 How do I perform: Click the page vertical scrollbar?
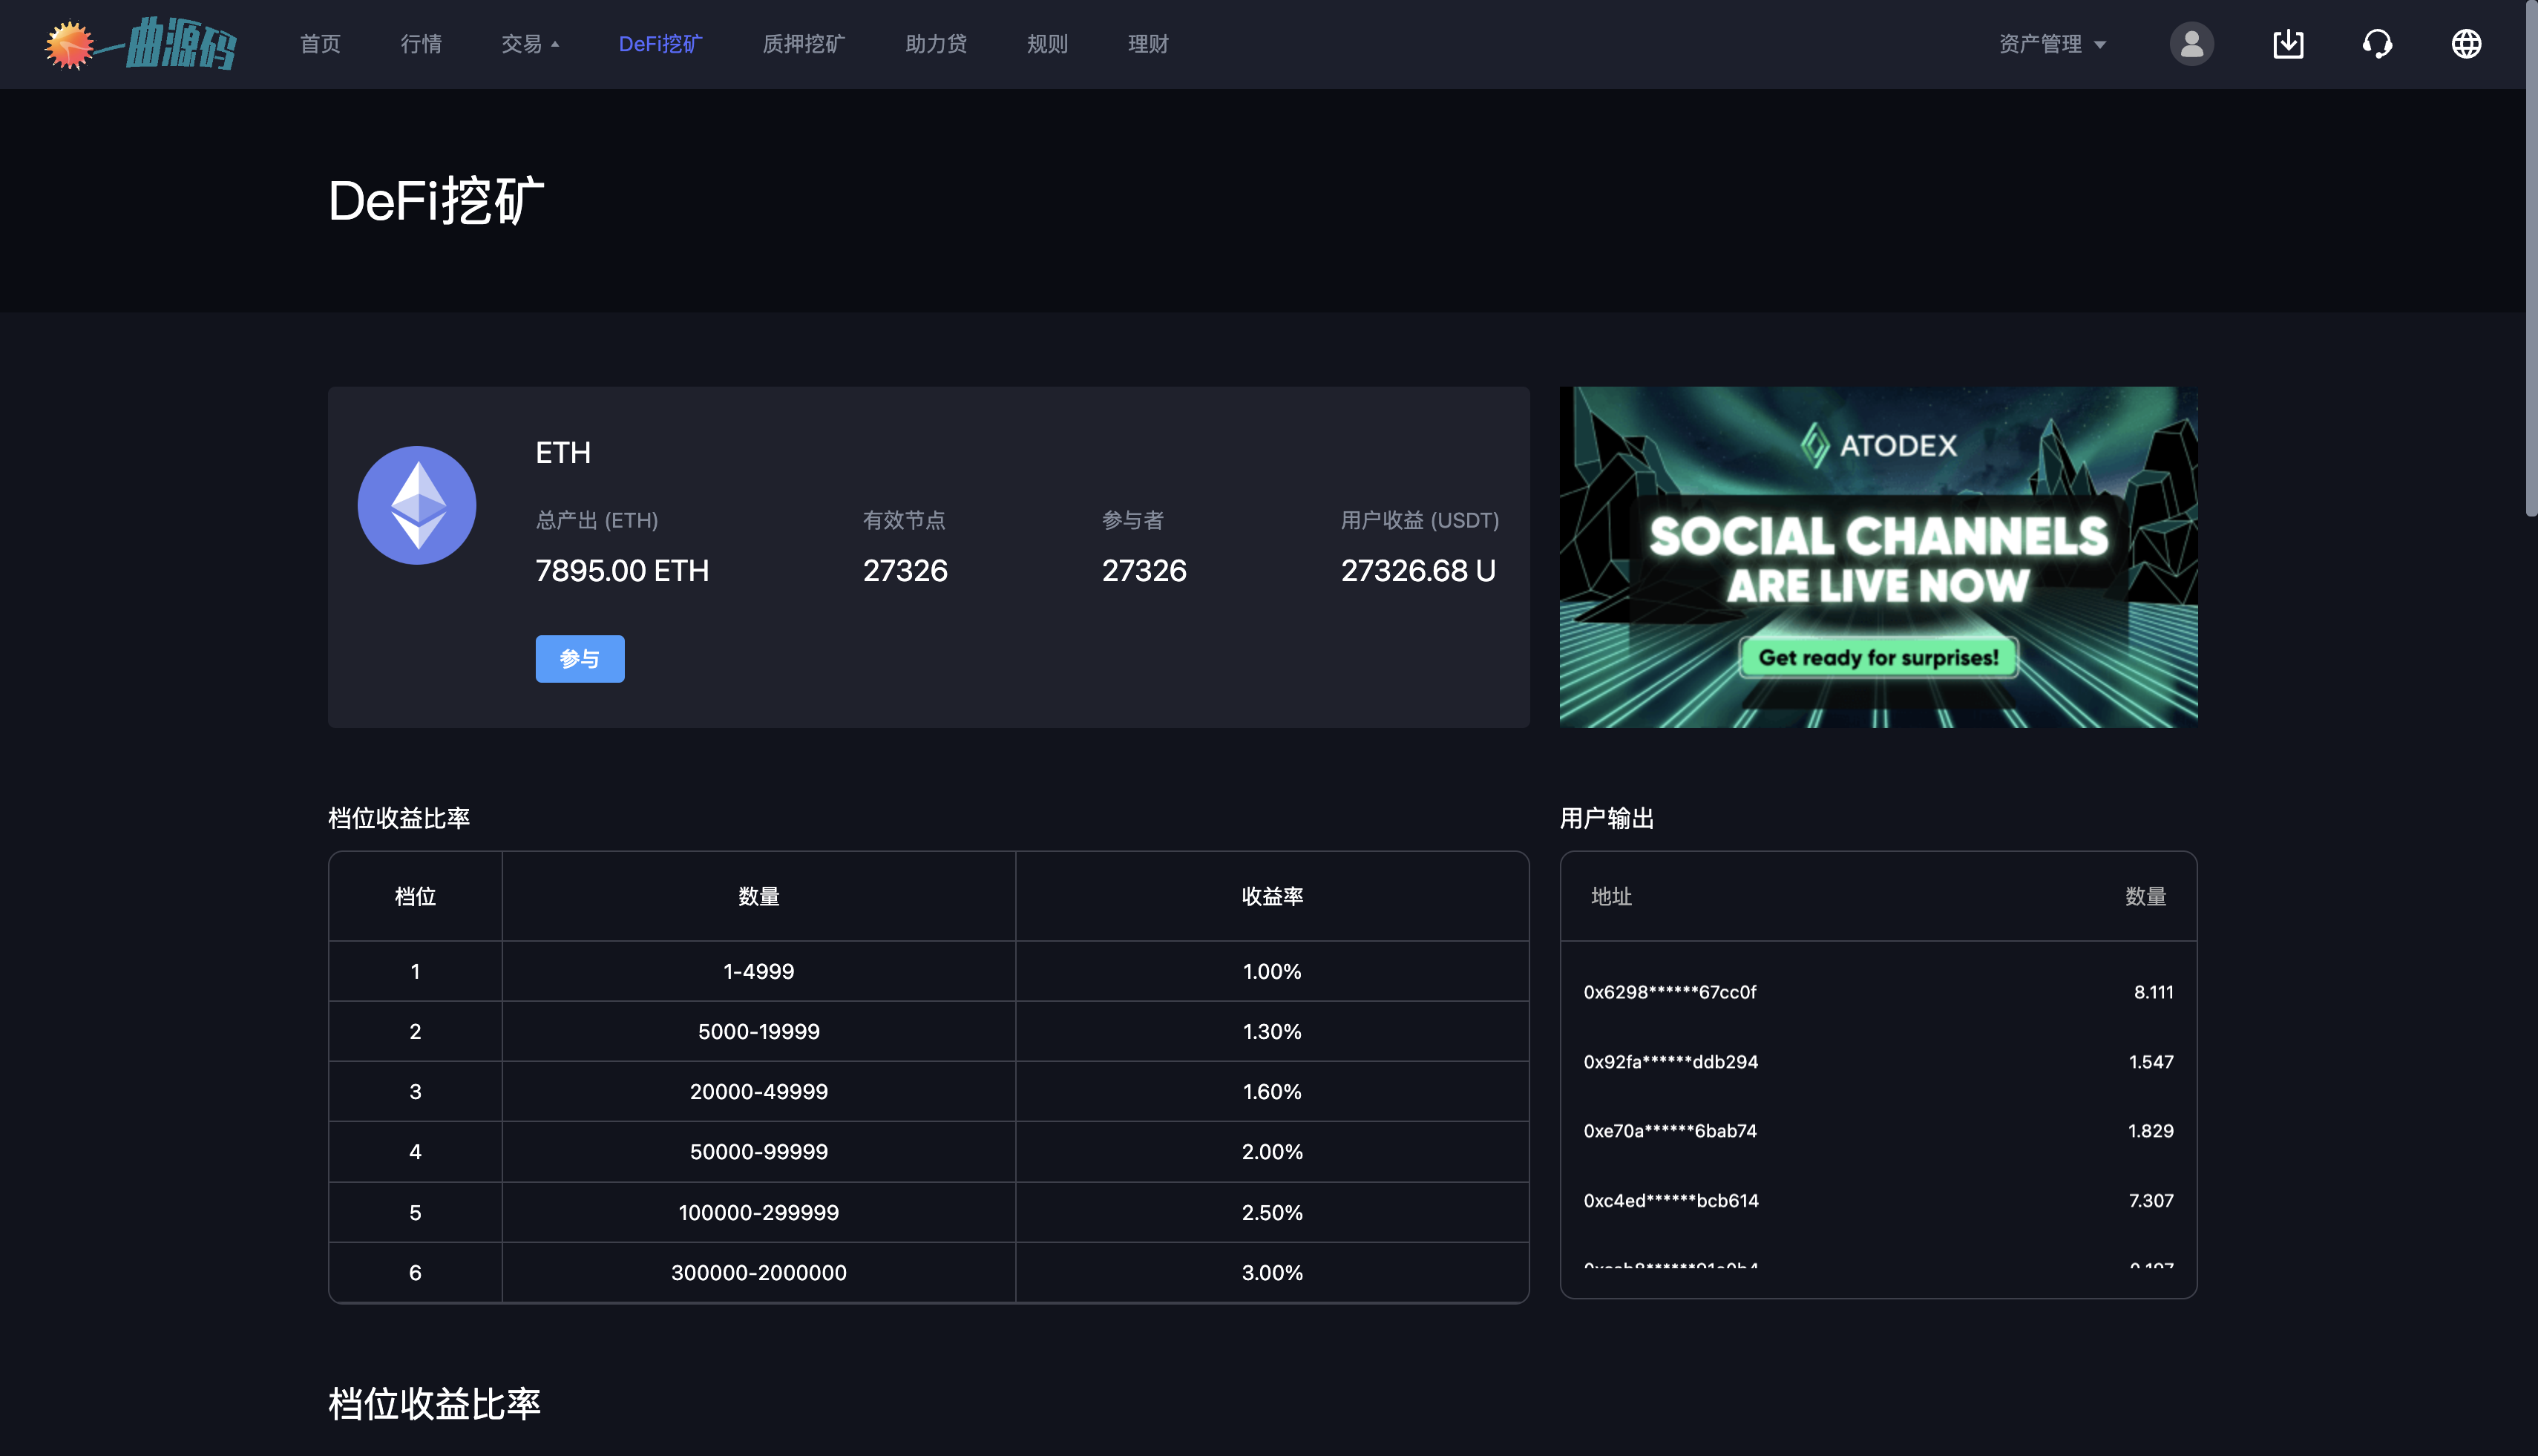coord(2530,260)
